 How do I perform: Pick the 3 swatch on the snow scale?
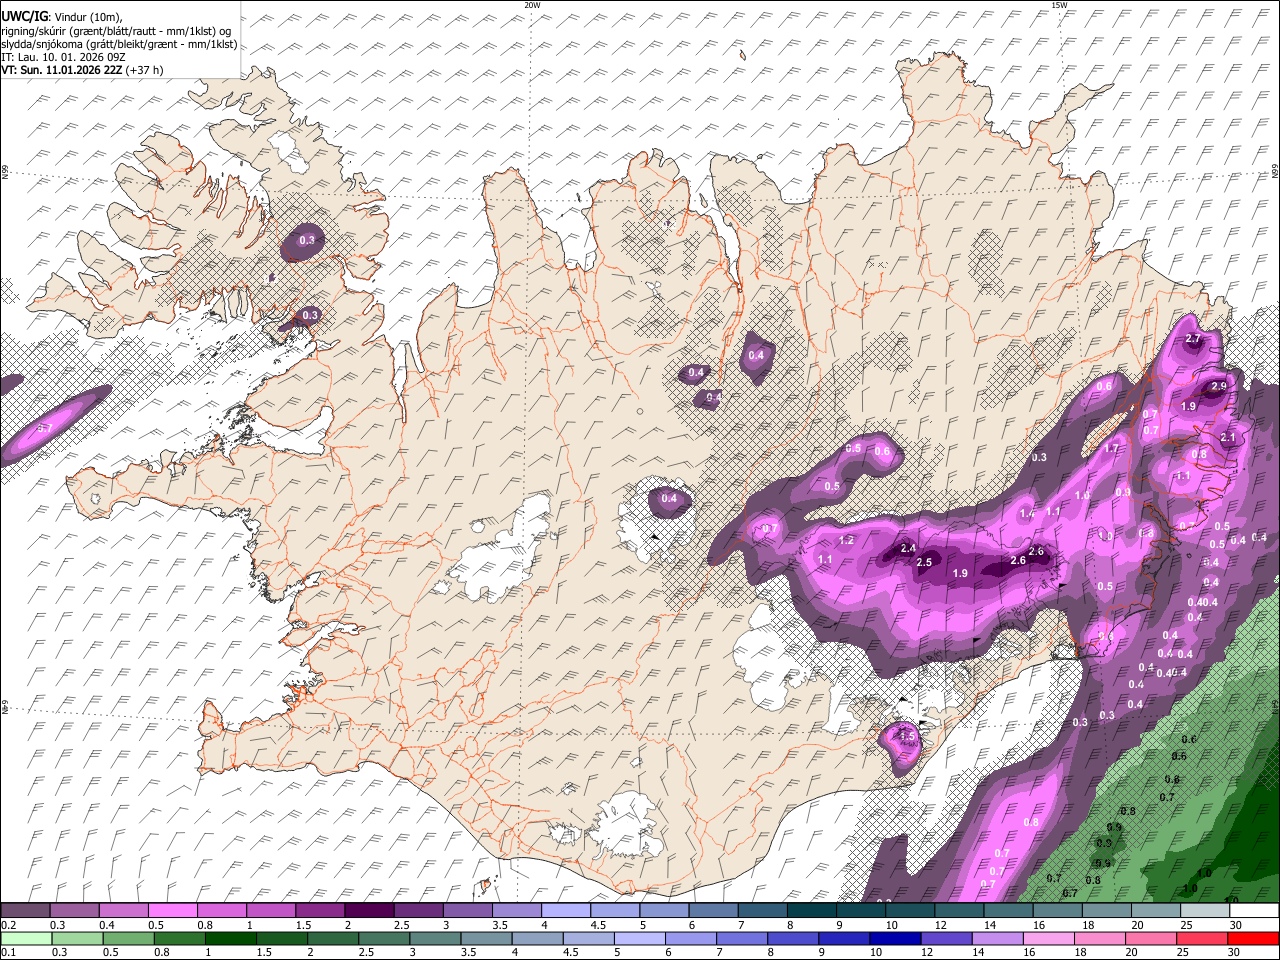pos(466,911)
